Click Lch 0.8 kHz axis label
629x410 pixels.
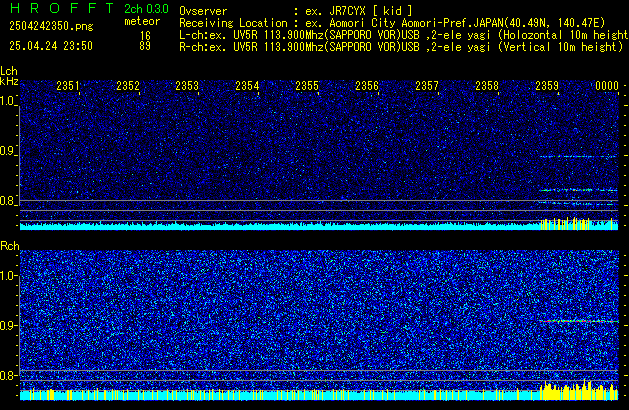[8, 201]
